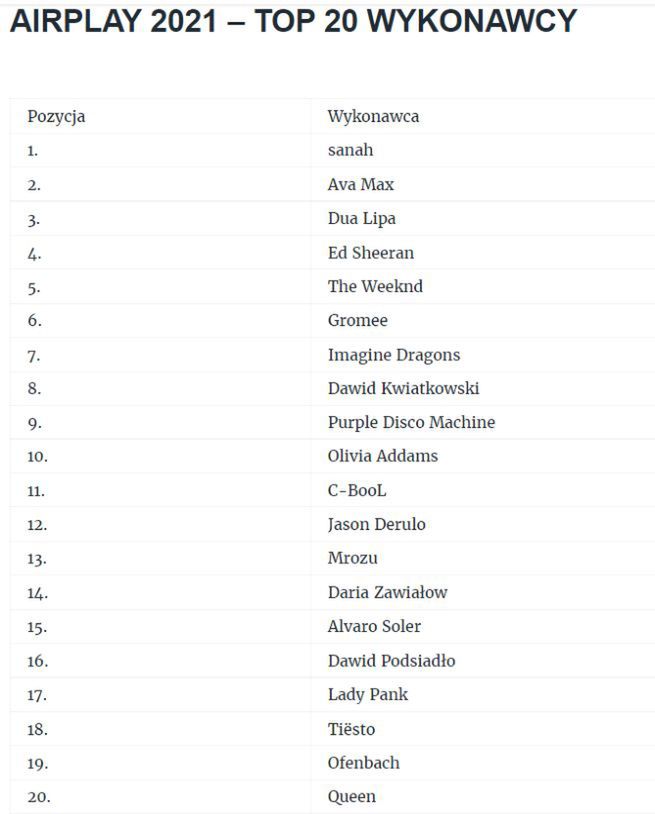Click the Ed Sheeran entry
The width and height of the screenshot is (655, 814).
point(370,252)
